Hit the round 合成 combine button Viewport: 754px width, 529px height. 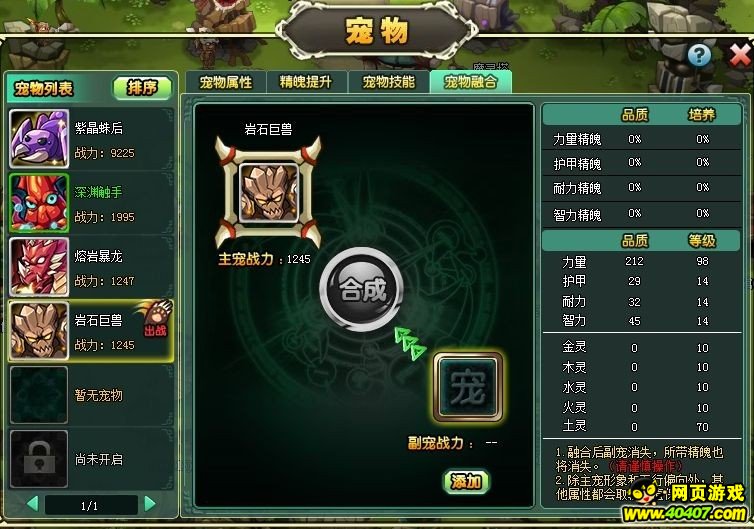point(362,290)
